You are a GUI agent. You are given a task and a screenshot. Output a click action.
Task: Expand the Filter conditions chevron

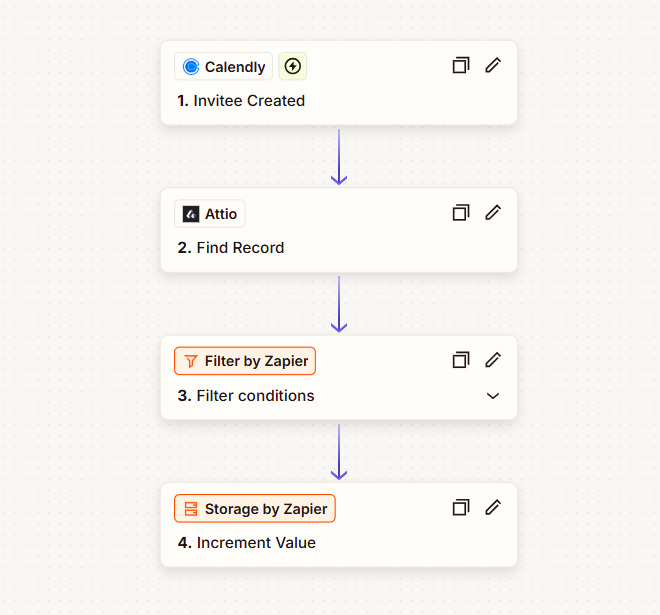(493, 396)
